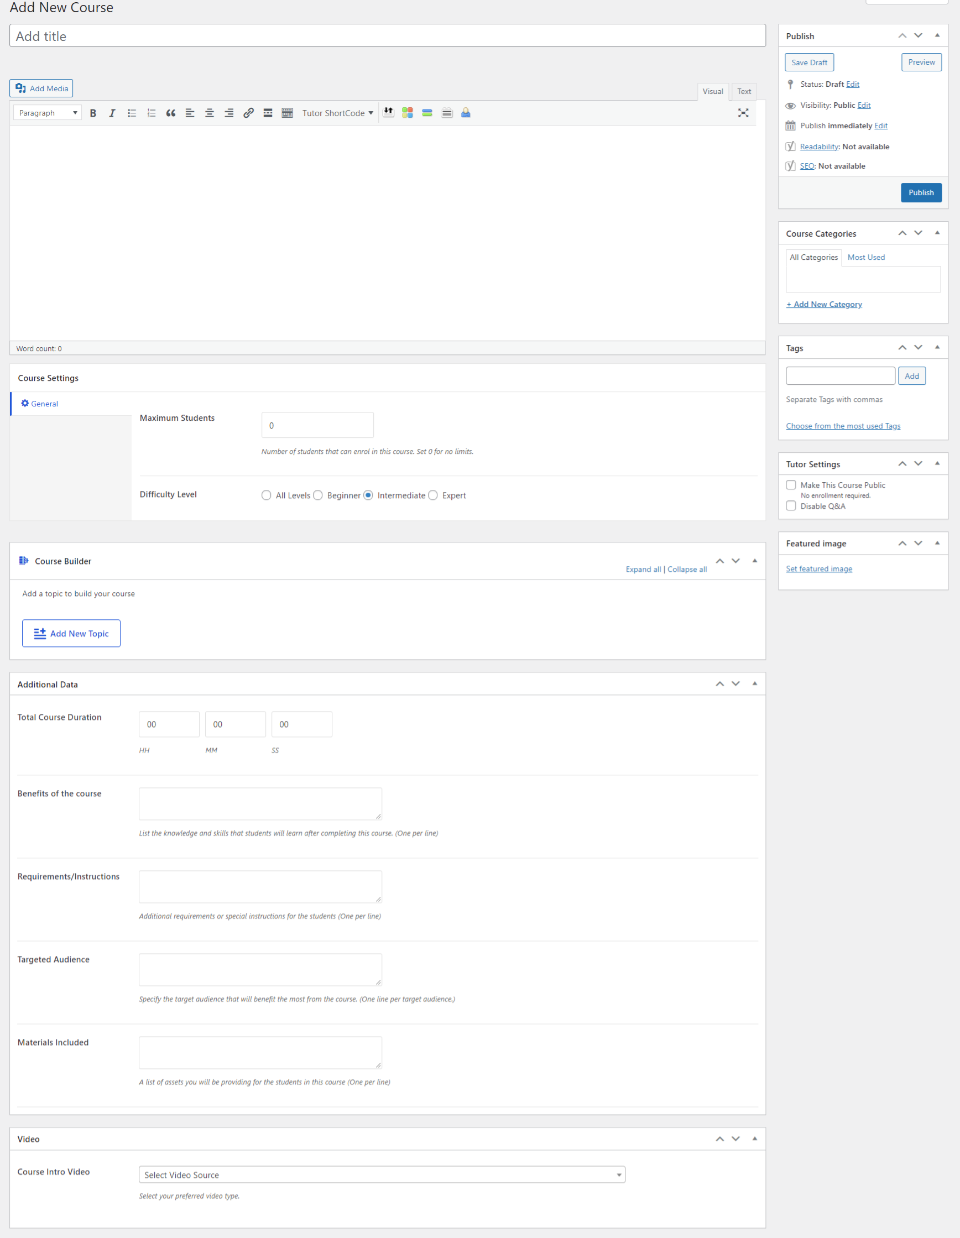The width and height of the screenshot is (960, 1238).
Task: Click the Maximum Students field
Action: (x=317, y=425)
